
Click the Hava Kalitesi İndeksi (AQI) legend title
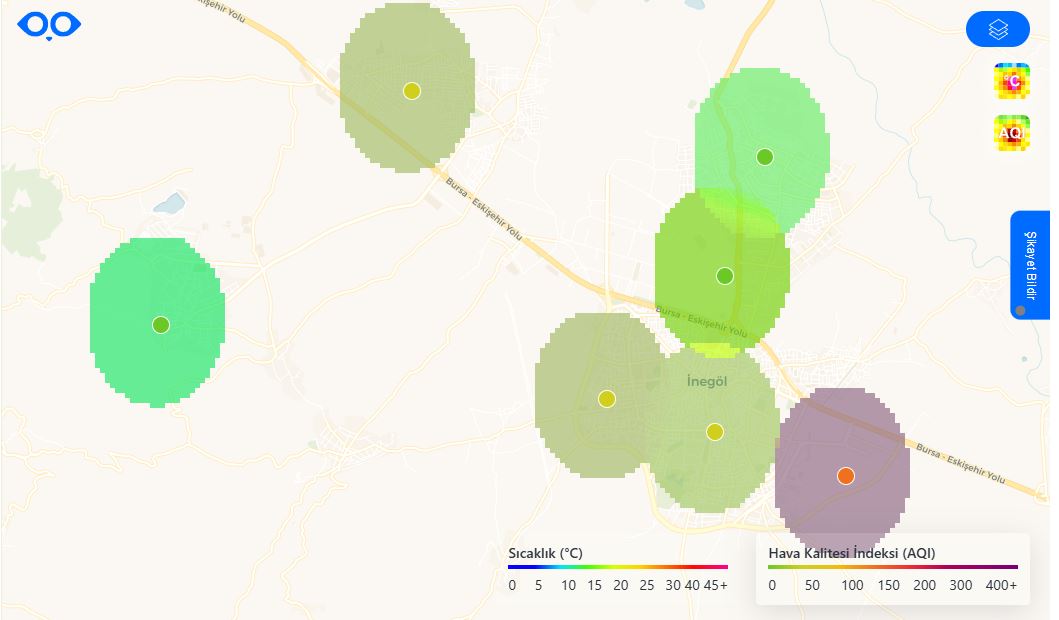coord(851,552)
